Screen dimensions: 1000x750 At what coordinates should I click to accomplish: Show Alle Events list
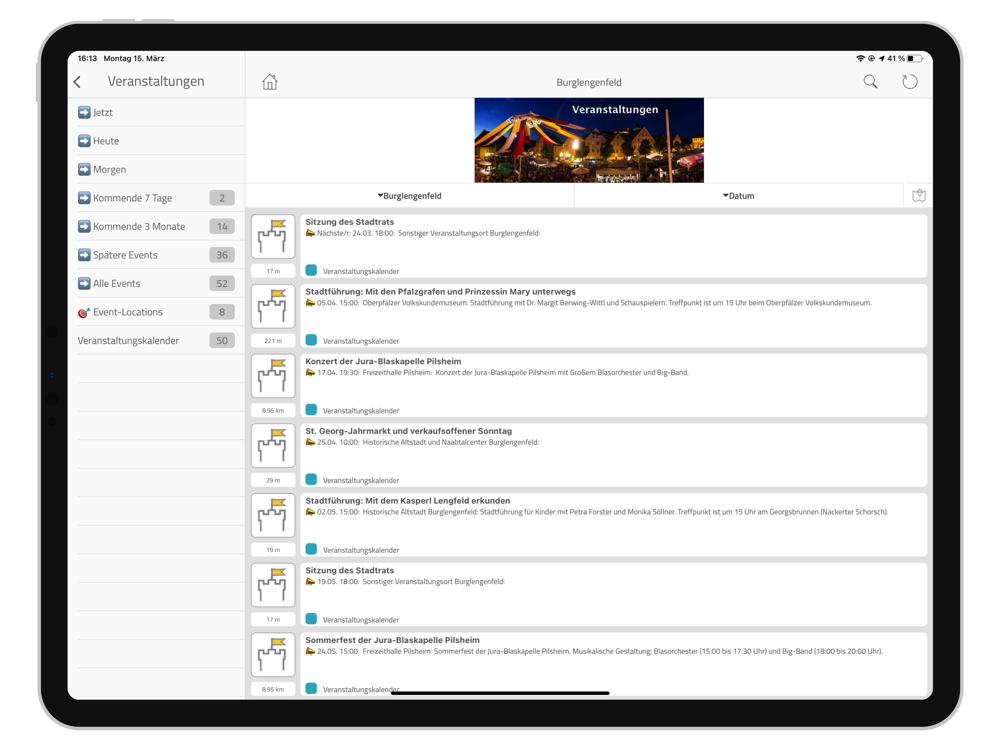point(156,283)
